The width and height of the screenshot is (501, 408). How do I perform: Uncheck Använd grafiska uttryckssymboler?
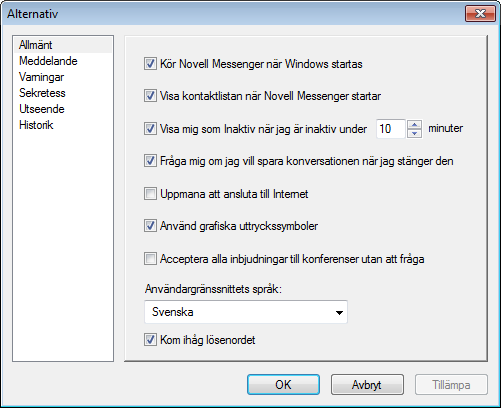coord(150,226)
